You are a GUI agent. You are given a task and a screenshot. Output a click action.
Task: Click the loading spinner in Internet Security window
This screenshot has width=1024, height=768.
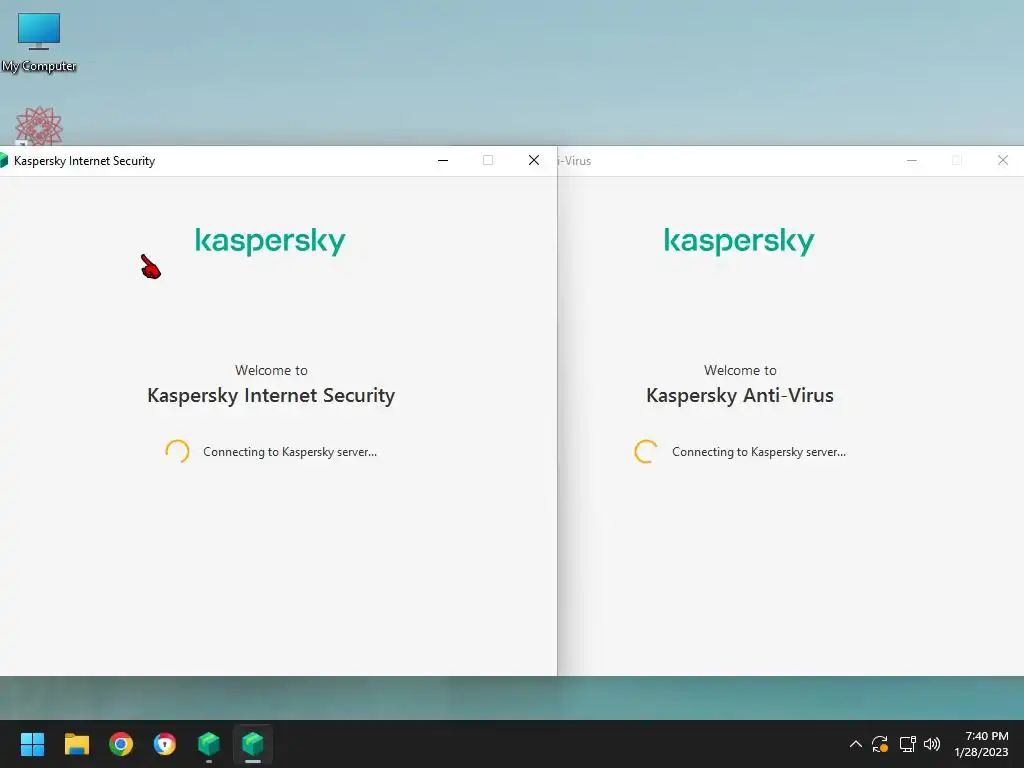pos(177,451)
